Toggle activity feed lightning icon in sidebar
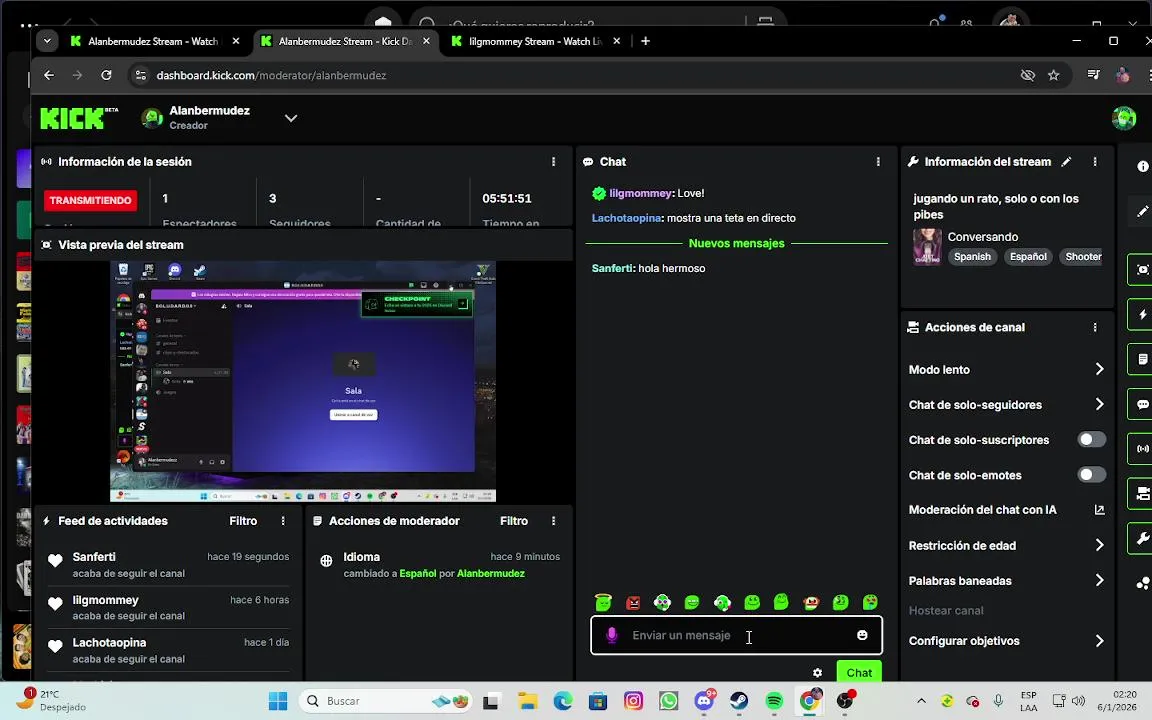Image resolution: width=1152 pixels, height=720 pixels. pos(1142,314)
